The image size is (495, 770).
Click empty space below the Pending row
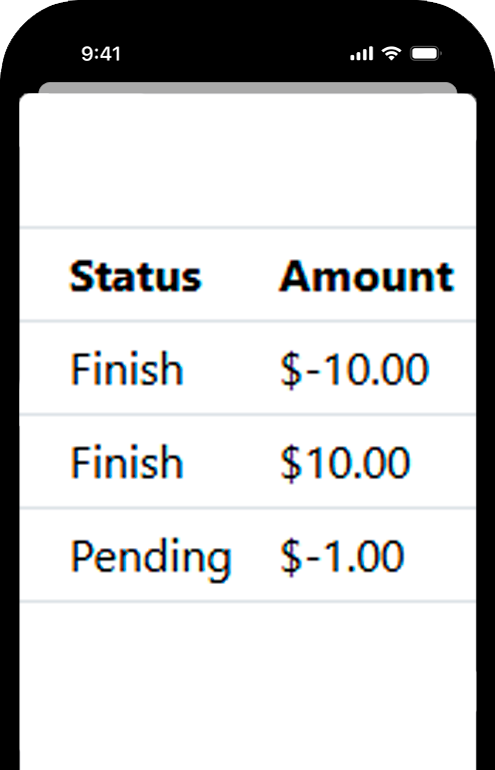click(x=248, y=686)
